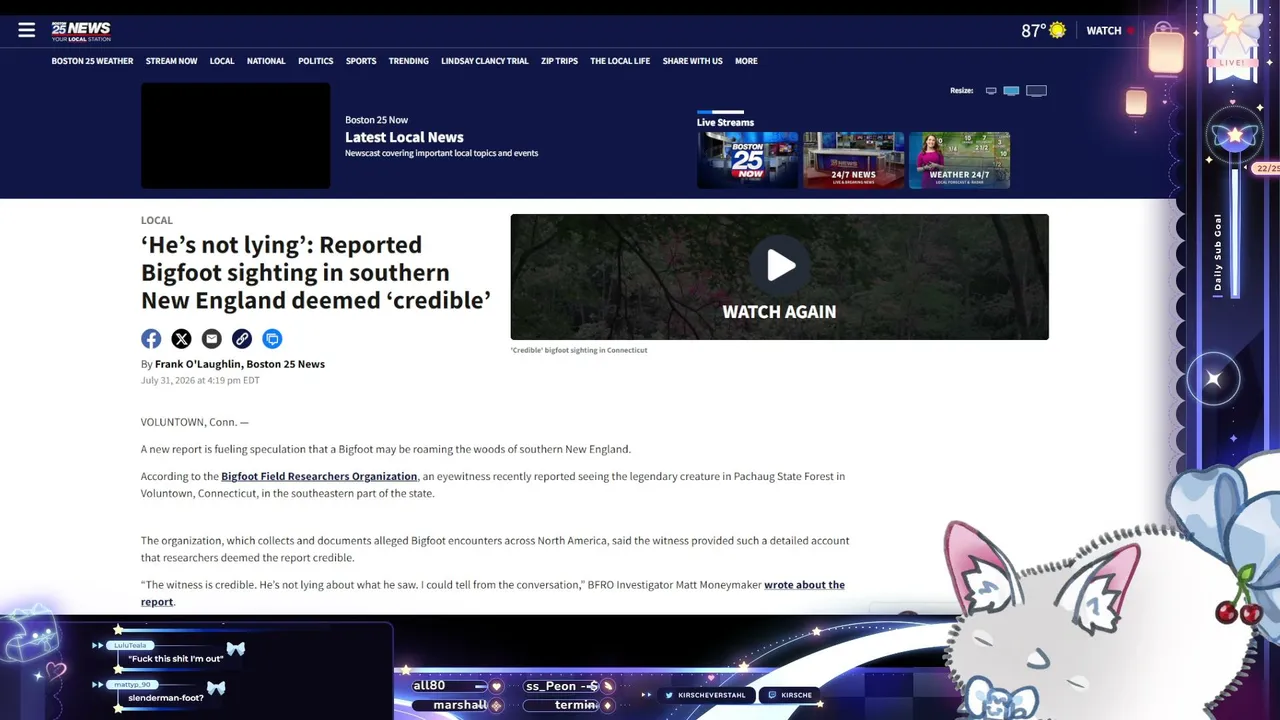Open Boston 25 Weather menu item
This screenshot has height=720, width=1280.
pos(92,61)
